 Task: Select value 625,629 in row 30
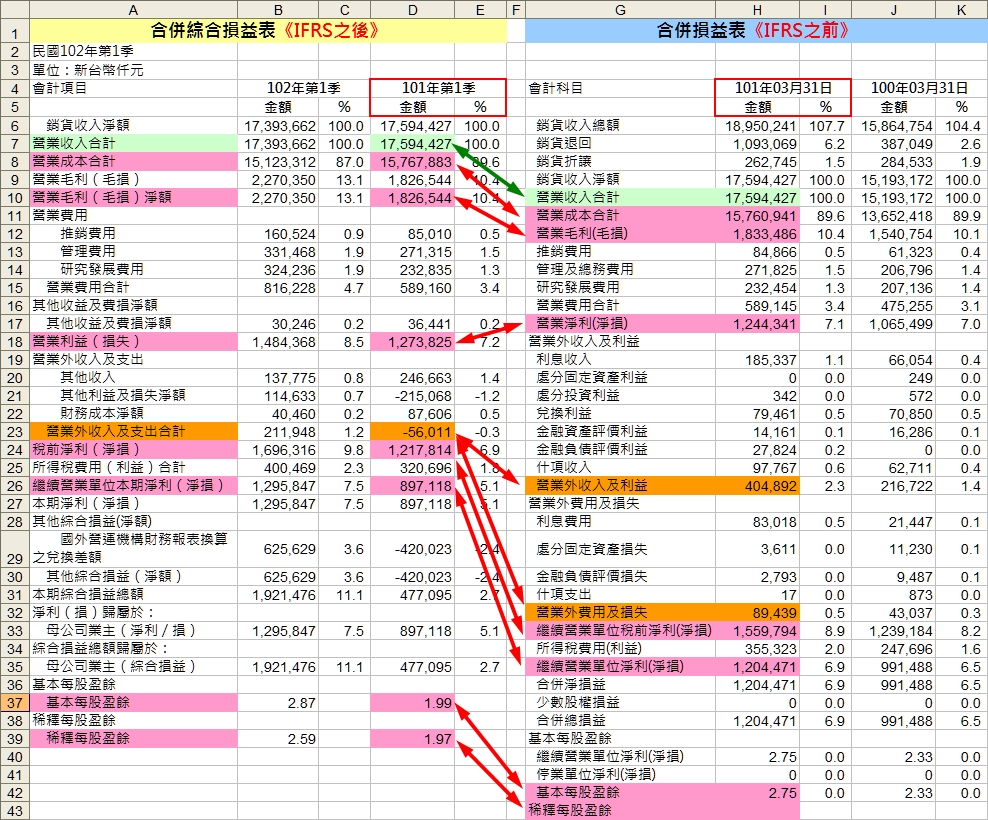coord(279,577)
